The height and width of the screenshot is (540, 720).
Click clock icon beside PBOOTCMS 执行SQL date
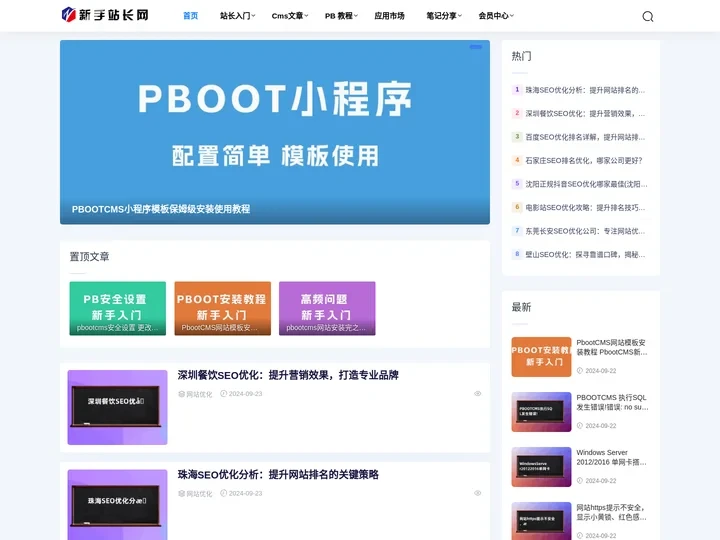coord(579,426)
